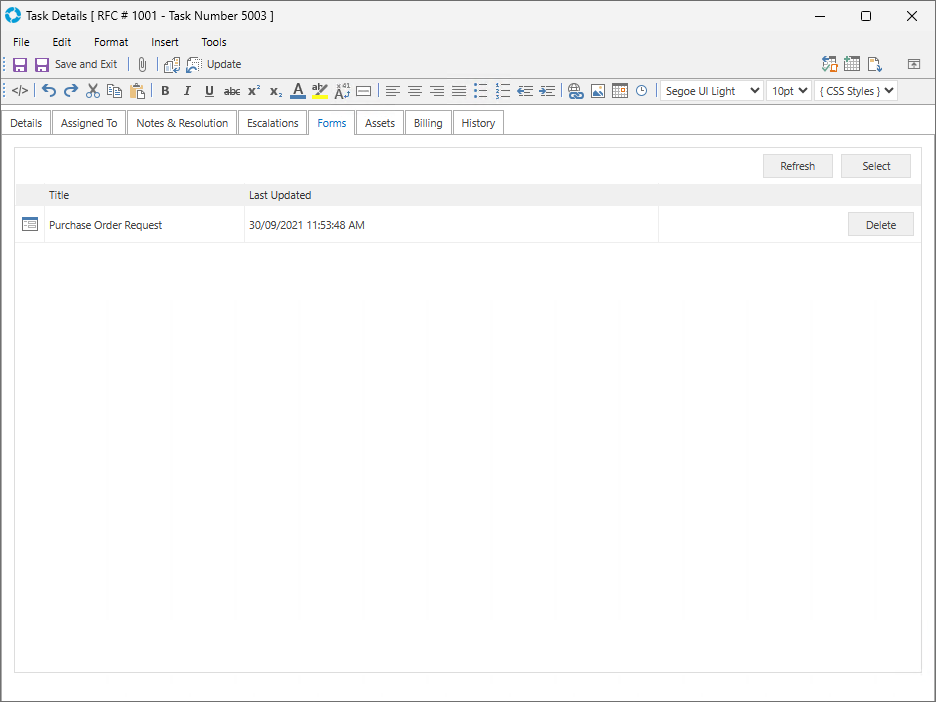Click the HTML source code view icon
936x702 pixels.
[x=20, y=91]
